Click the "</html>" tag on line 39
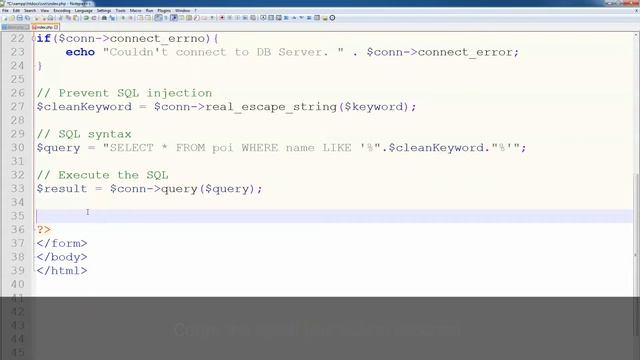 [x=62, y=271]
